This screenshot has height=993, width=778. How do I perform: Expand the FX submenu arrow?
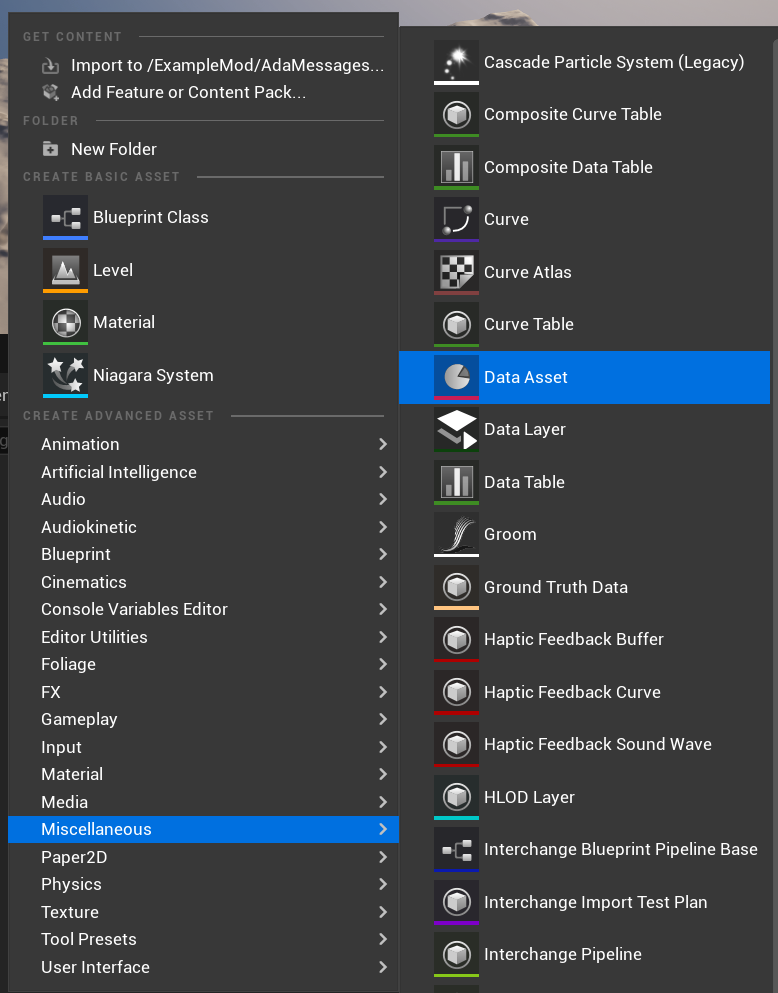pos(382,693)
